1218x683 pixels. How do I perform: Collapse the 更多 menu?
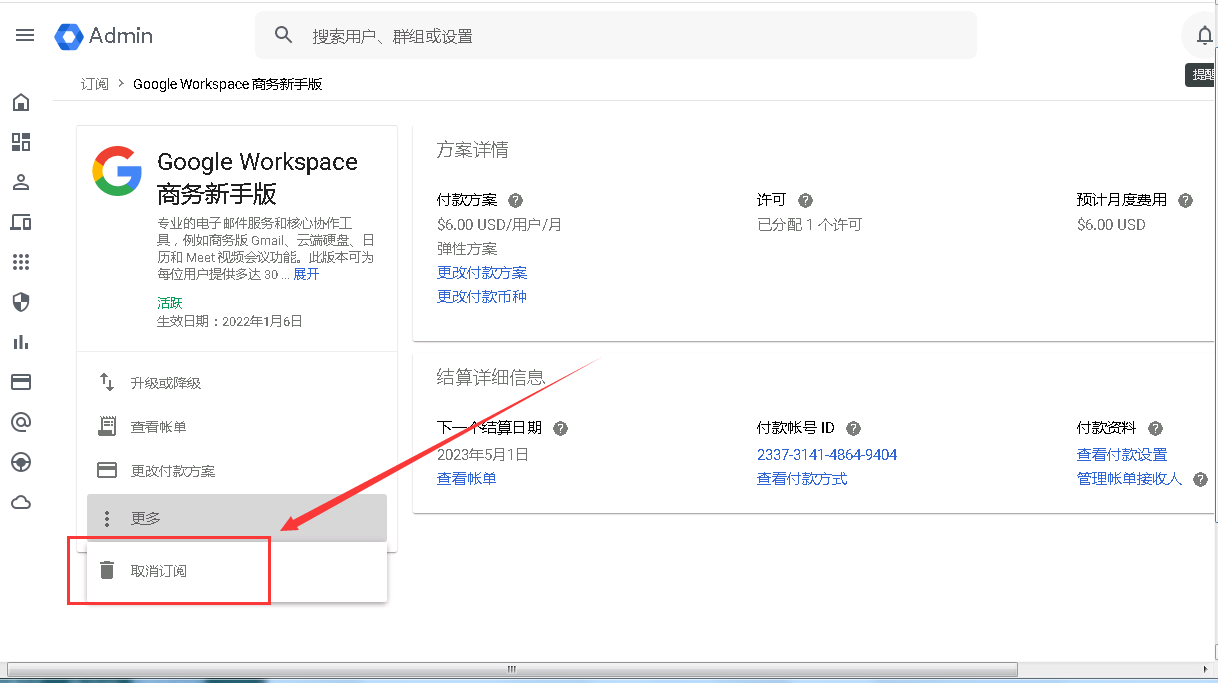[x=236, y=518]
